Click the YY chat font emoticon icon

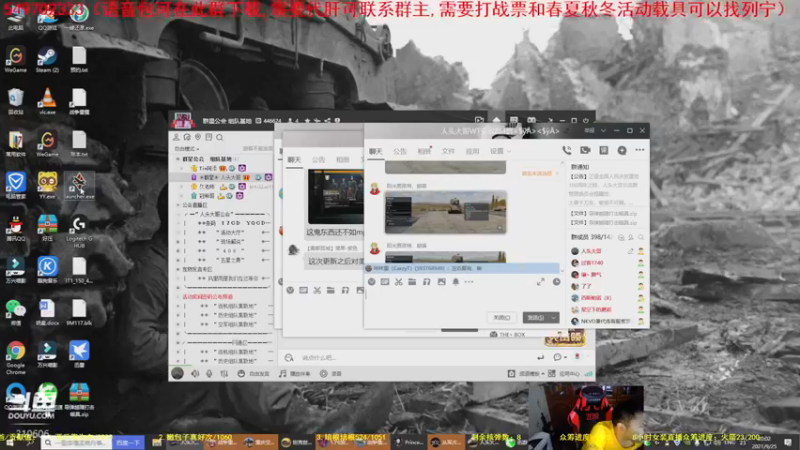tap(289, 358)
